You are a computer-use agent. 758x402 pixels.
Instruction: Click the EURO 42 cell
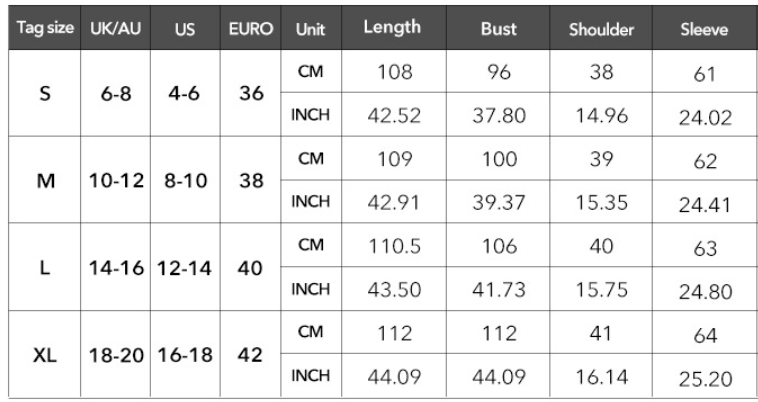point(252,355)
